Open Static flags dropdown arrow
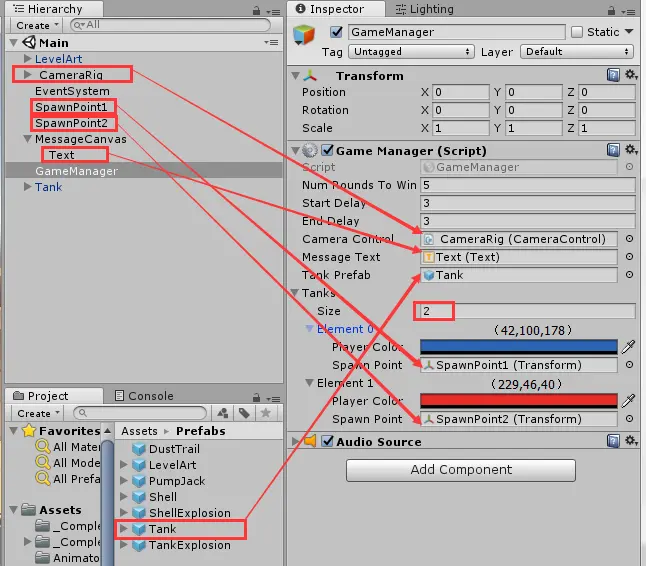This screenshot has height=566, width=646. [x=629, y=32]
